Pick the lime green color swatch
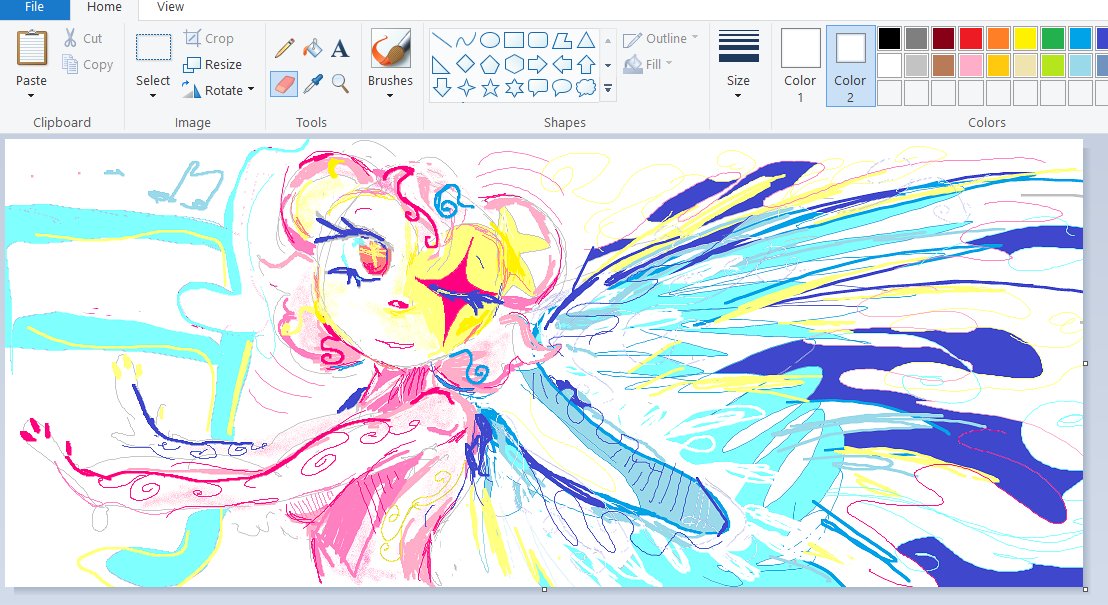Image resolution: width=1108 pixels, height=605 pixels. 1053,65
